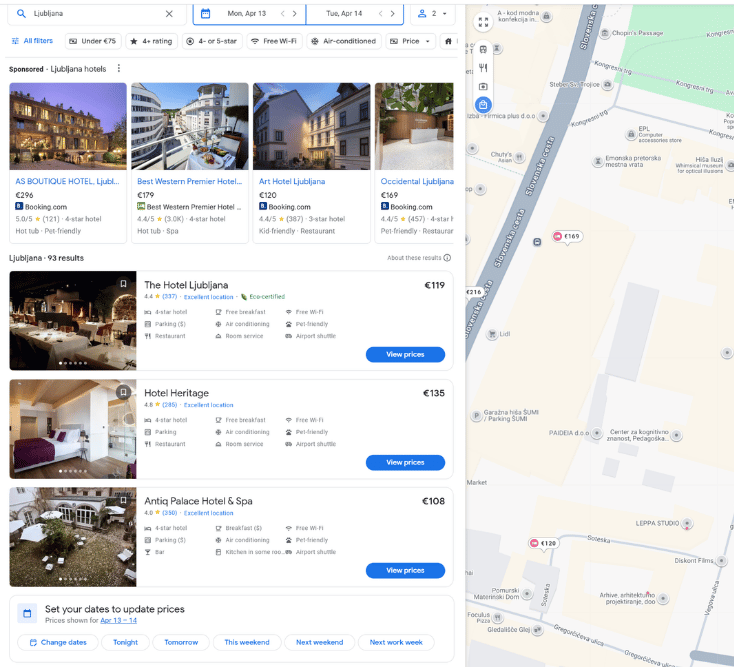Enable the Free Wi-Fi filter

tap(275, 41)
